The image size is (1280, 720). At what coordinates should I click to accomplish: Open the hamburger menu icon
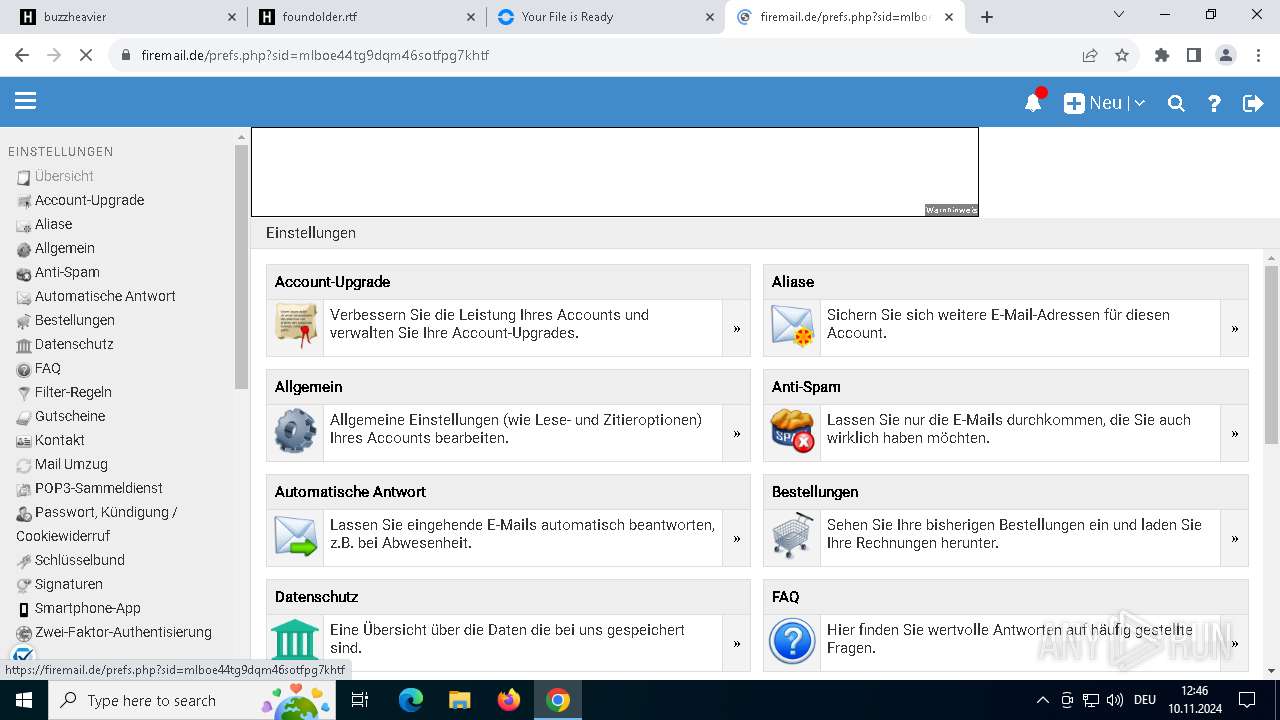click(x=25, y=101)
